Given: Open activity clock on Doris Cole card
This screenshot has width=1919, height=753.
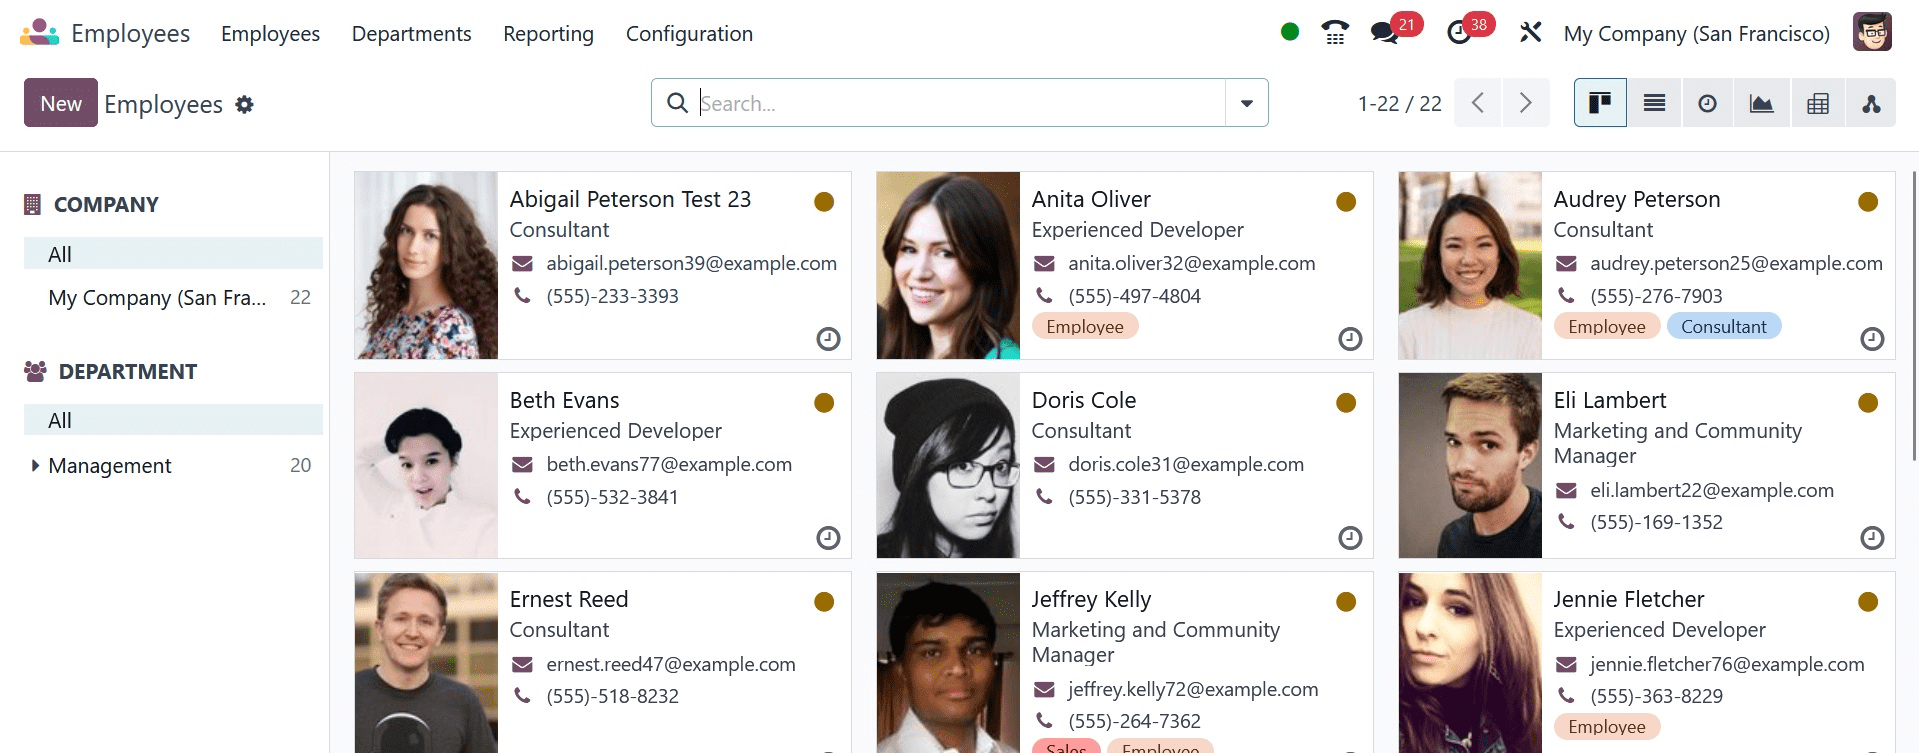Looking at the screenshot, I should pos(1350,538).
